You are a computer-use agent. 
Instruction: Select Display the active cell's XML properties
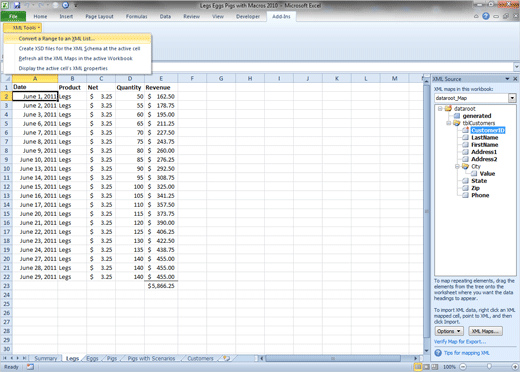tap(77, 68)
